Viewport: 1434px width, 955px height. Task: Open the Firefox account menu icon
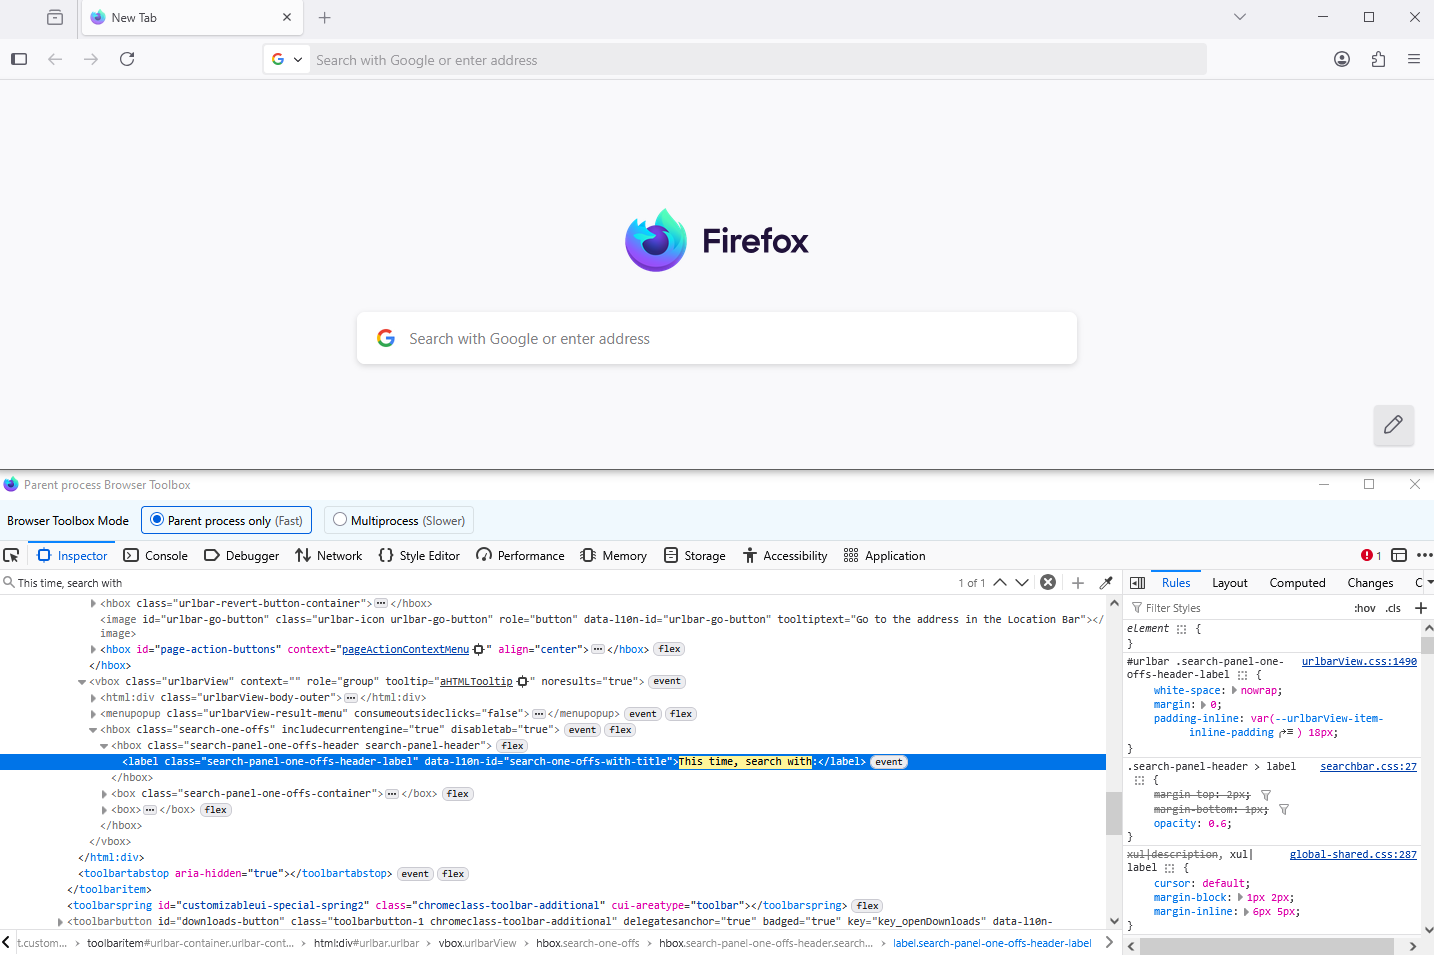pos(1342,59)
